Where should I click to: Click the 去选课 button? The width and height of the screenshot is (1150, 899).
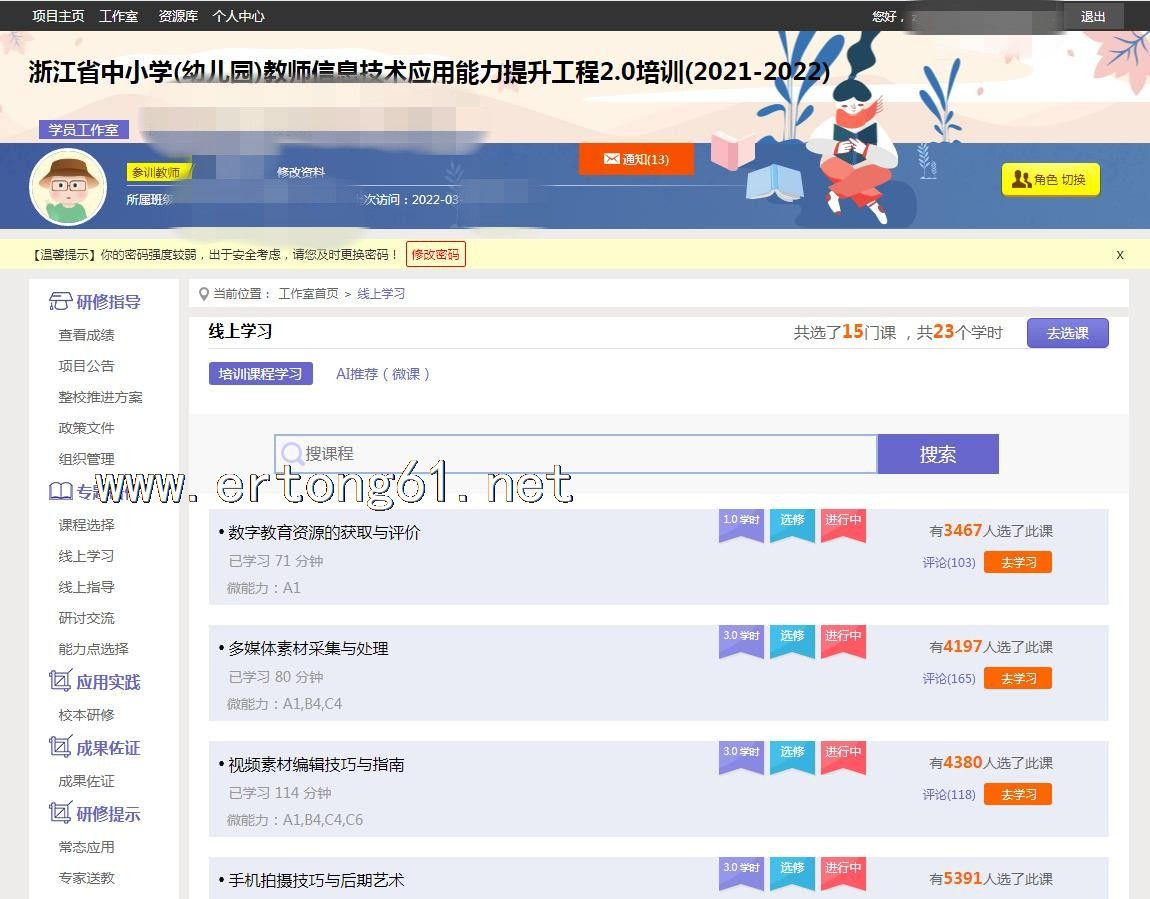click(1067, 333)
